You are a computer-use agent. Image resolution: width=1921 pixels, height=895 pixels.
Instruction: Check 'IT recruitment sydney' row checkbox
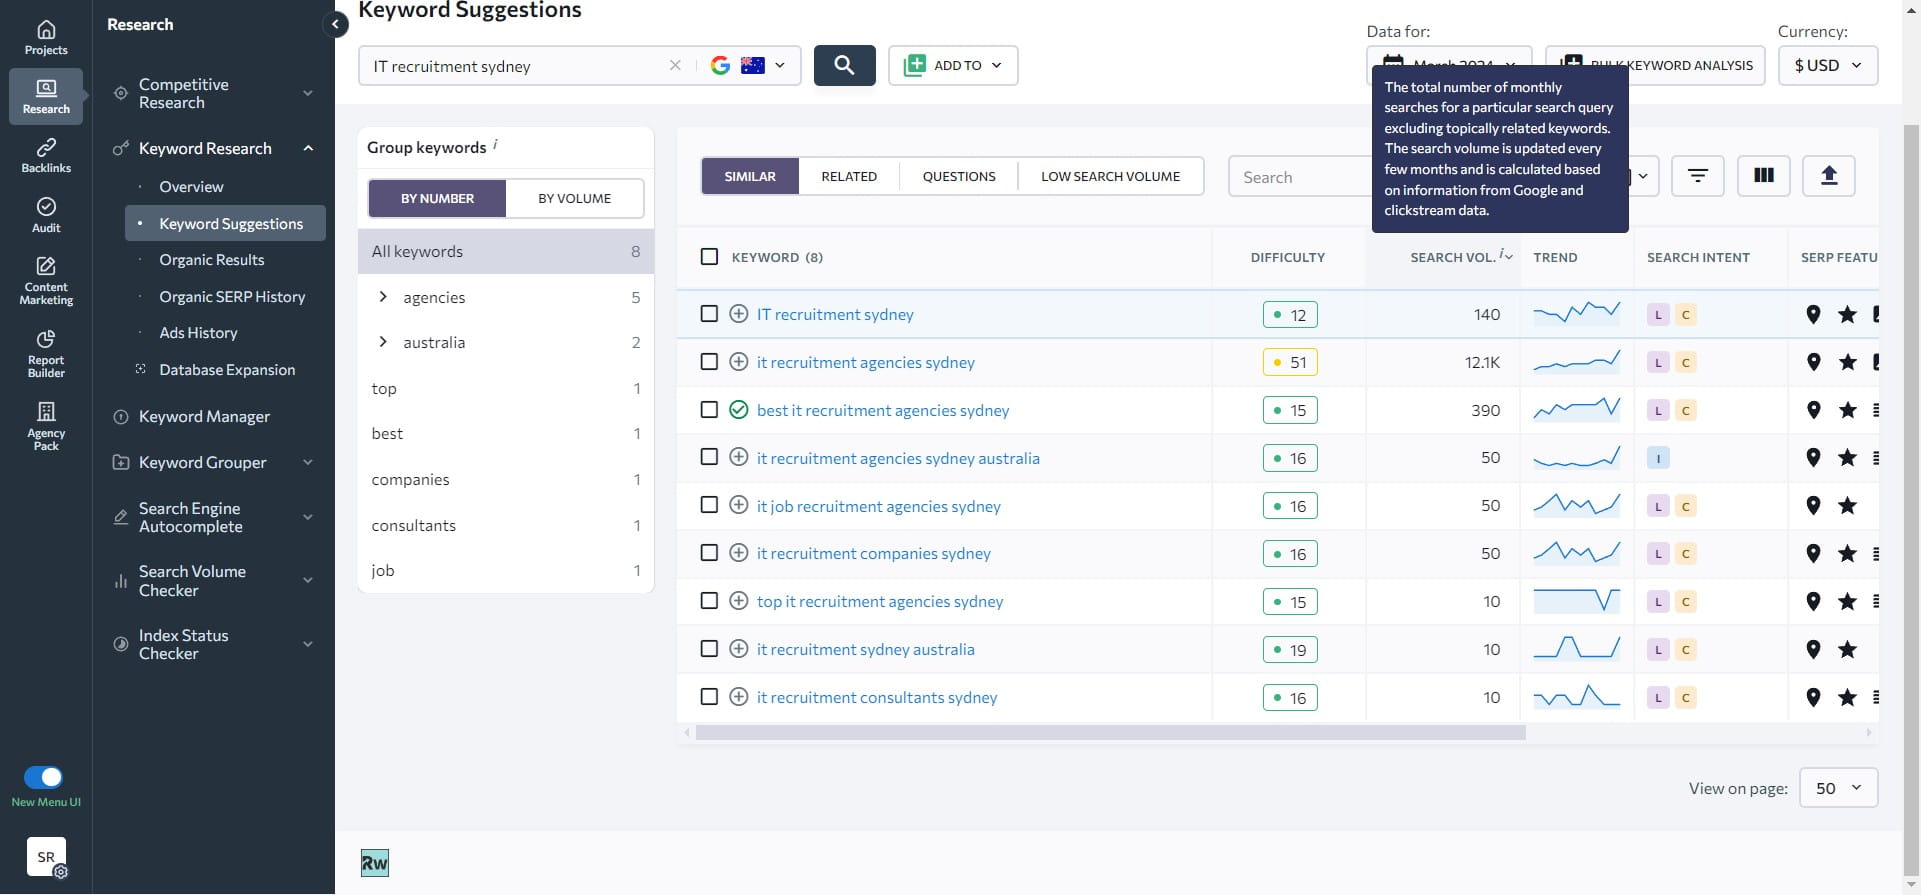coord(709,314)
